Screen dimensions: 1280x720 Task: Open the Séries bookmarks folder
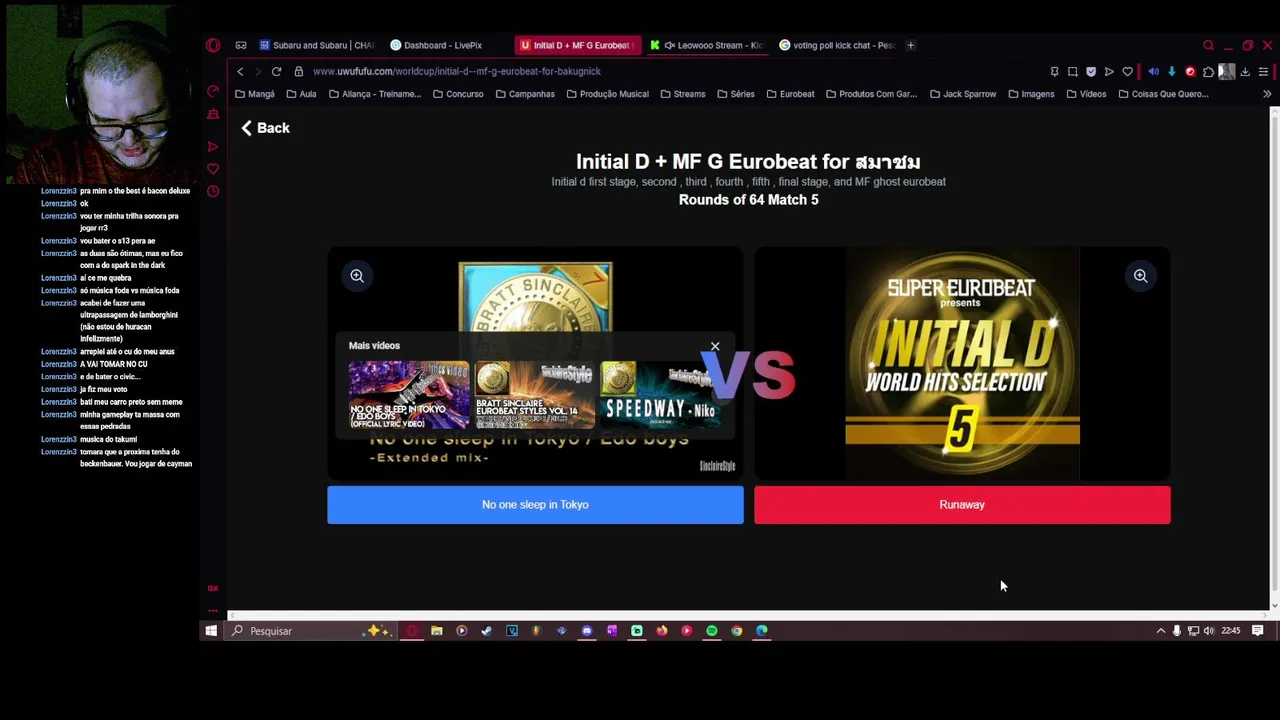click(x=735, y=94)
